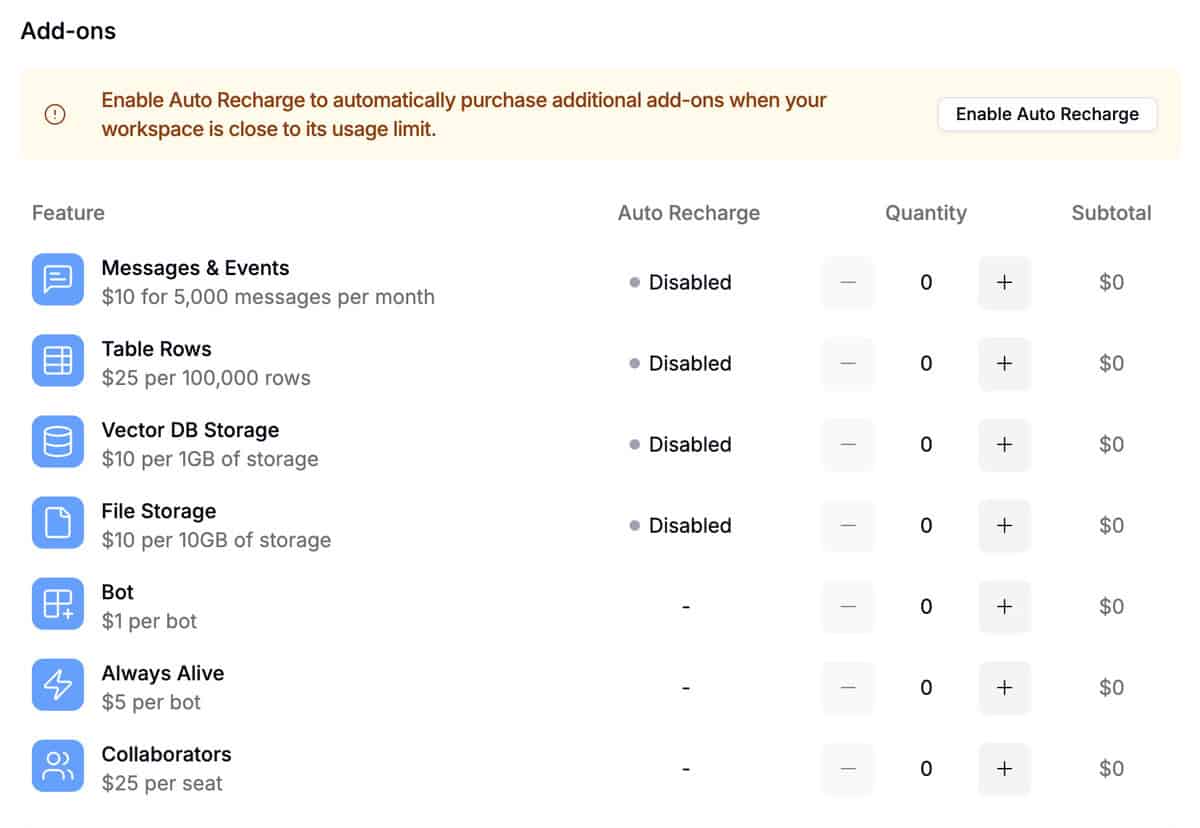Increase Messages & Events quantity with plus
1200x828 pixels.
coord(1004,283)
